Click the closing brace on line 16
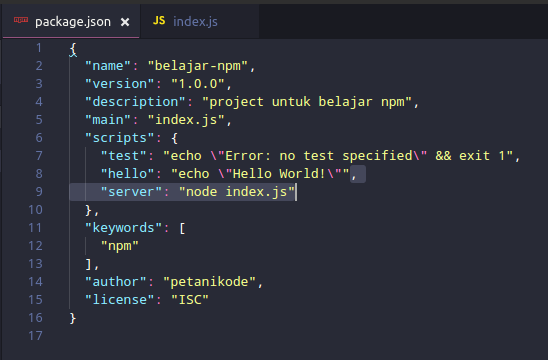548x360 pixels. [73, 318]
